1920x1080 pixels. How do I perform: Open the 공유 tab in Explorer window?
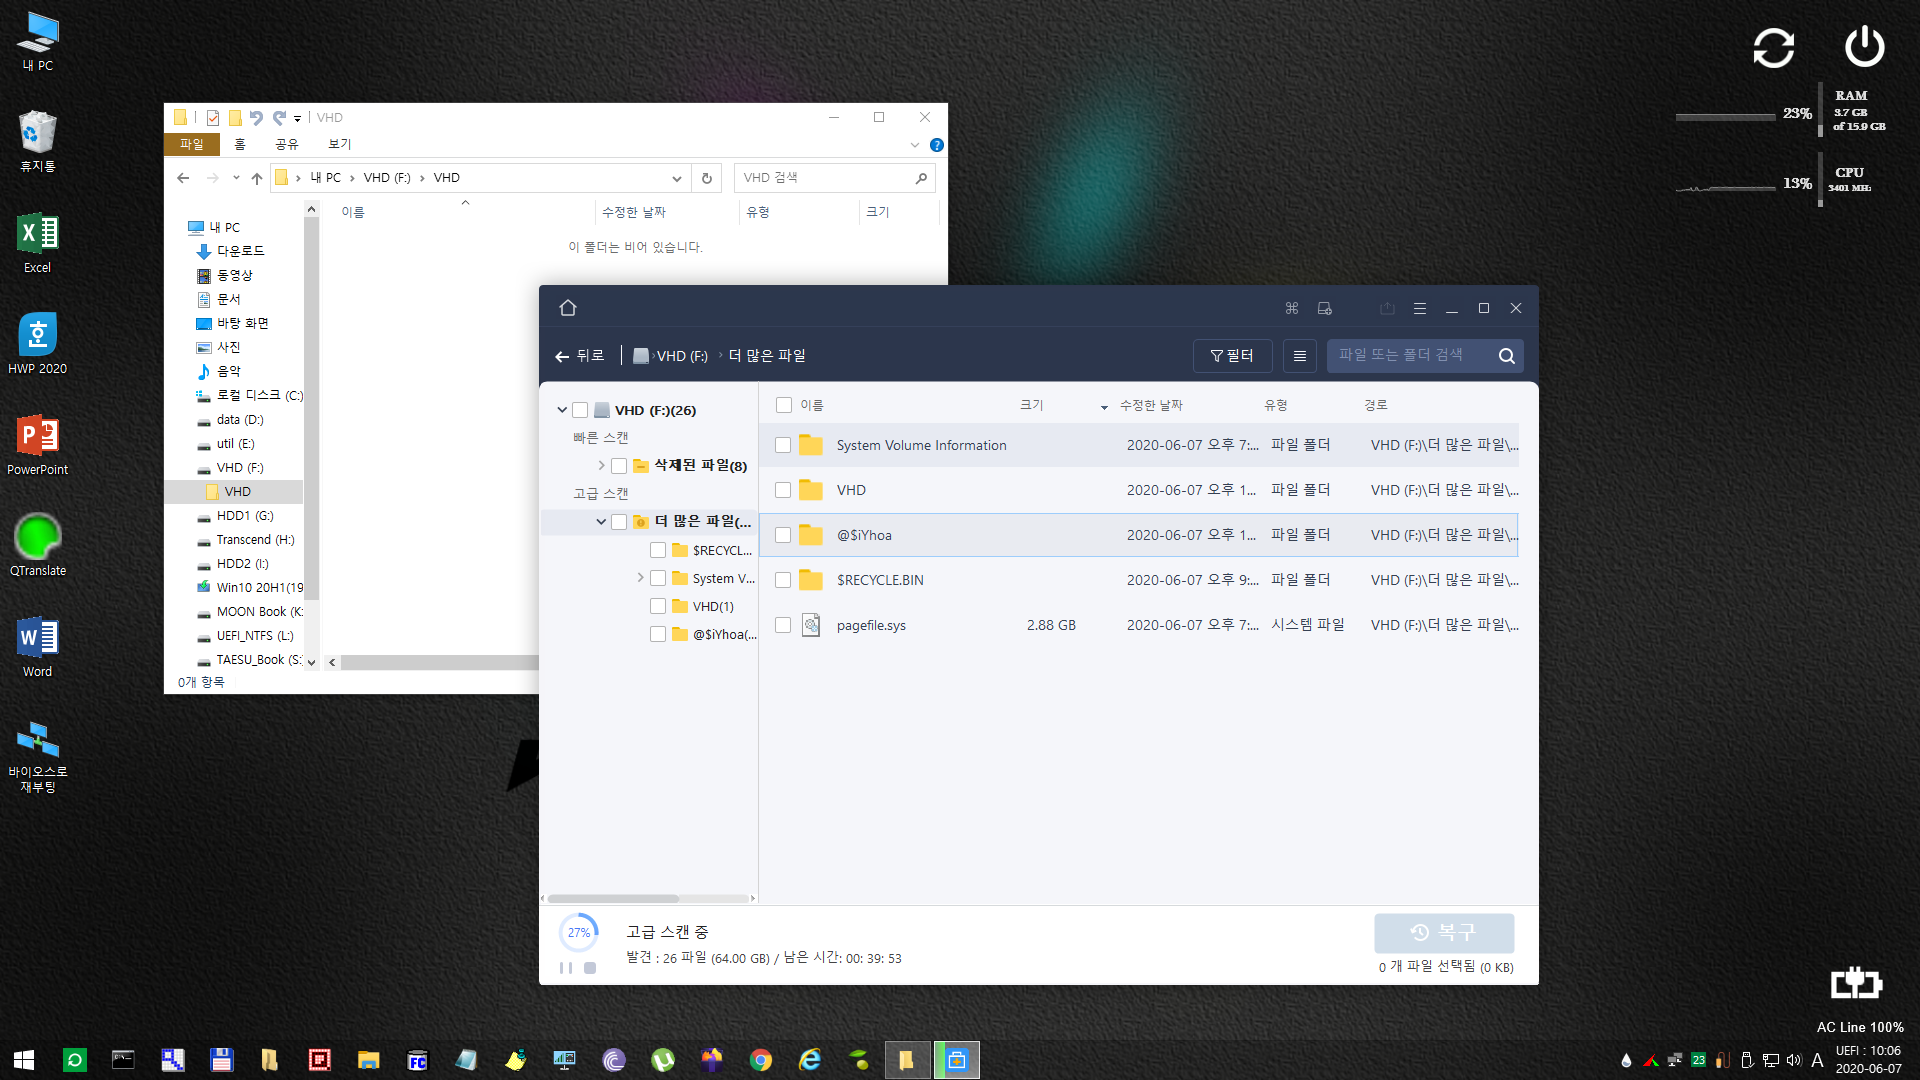[287, 144]
